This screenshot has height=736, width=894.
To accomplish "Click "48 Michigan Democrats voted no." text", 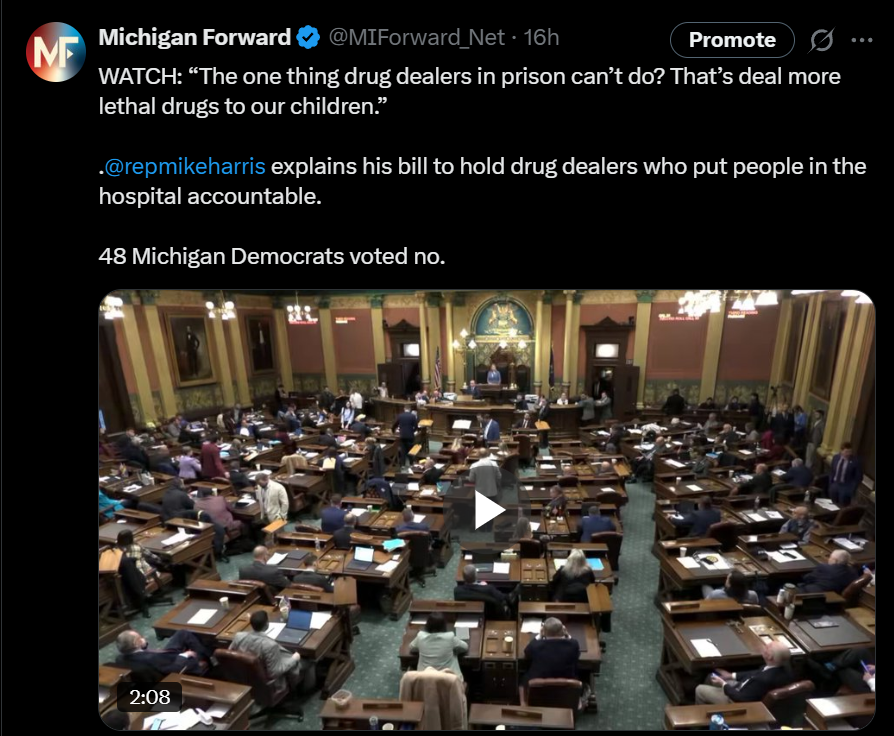I will coord(271,257).
